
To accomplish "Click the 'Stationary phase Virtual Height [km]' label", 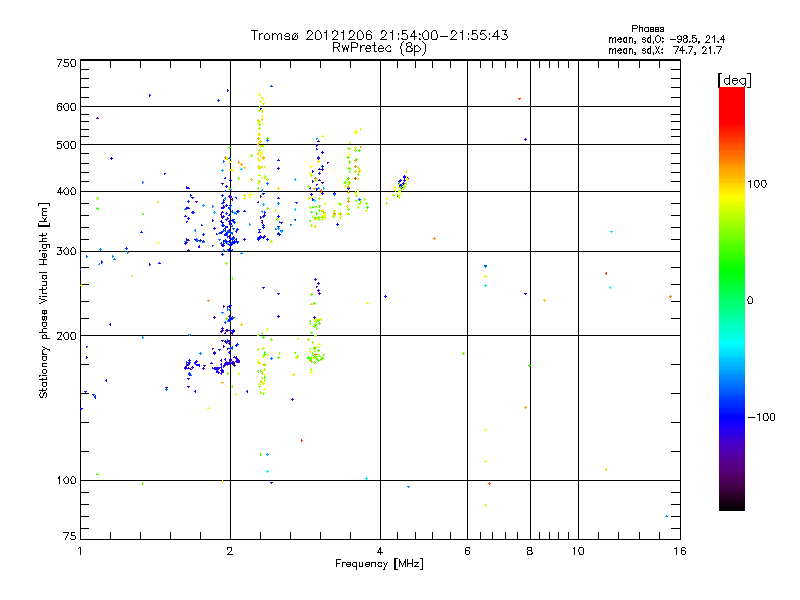I will point(43,300).
